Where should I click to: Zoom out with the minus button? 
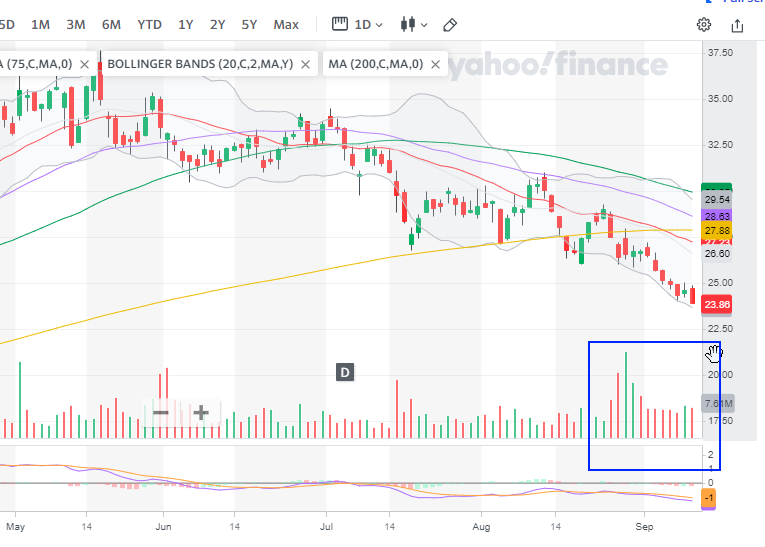pos(160,412)
